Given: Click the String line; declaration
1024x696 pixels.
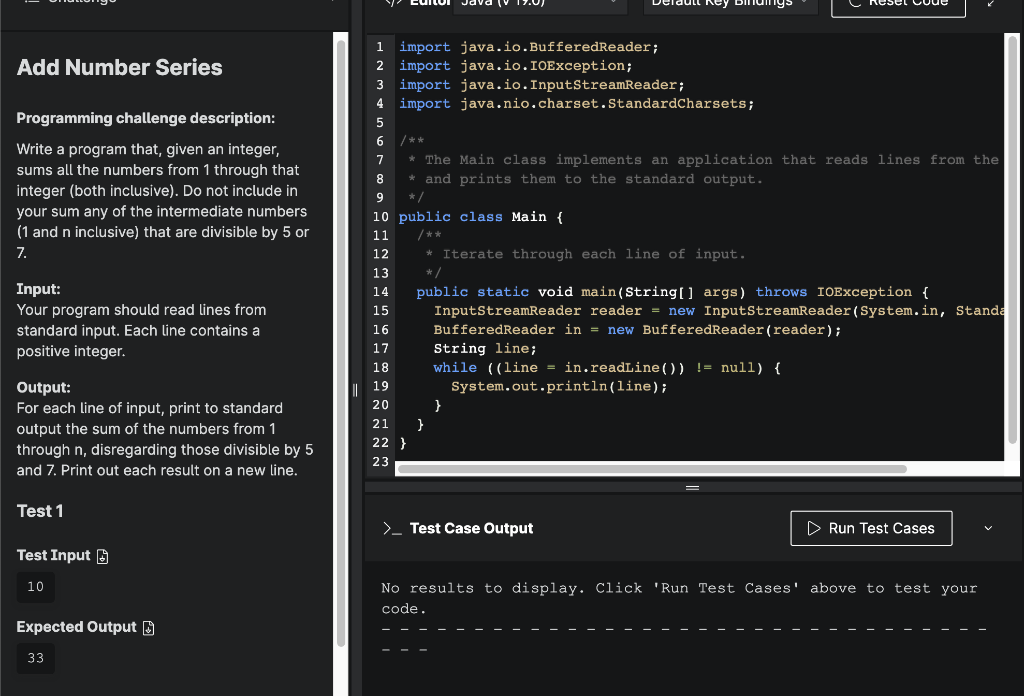Looking at the screenshot, I should tap(485, 349).
